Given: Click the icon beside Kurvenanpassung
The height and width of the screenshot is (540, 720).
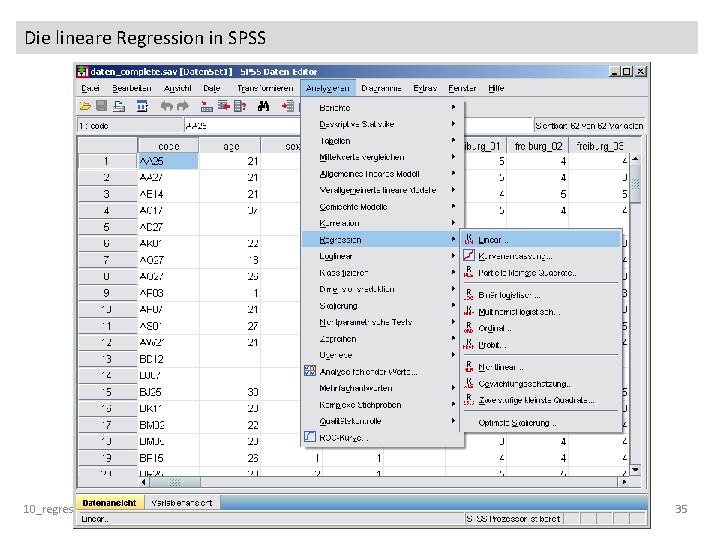Looking at the screenshot, I should point(468,255).
